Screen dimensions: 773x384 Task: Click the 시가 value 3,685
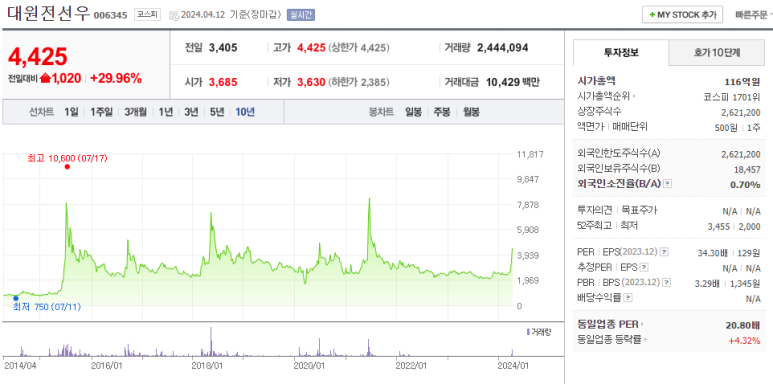[223, 82]
